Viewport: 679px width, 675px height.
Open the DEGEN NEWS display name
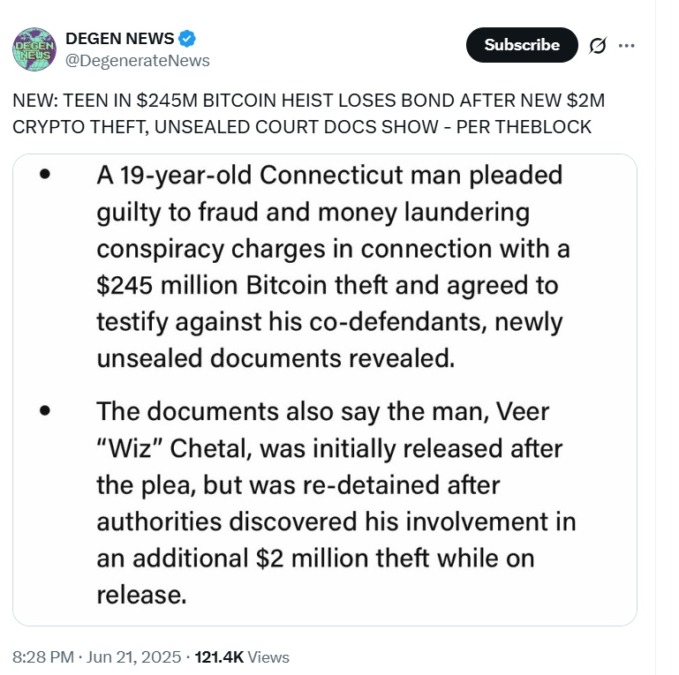tap(120, 39)
